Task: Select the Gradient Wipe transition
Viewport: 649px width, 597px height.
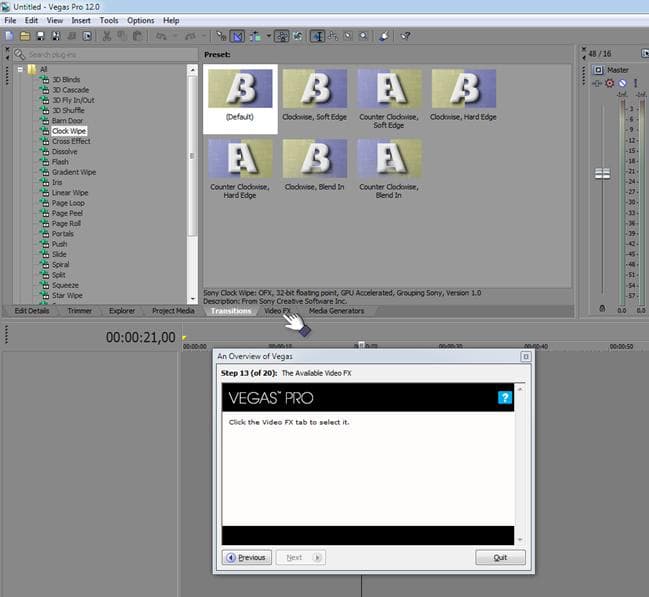Action: [74, 172]
